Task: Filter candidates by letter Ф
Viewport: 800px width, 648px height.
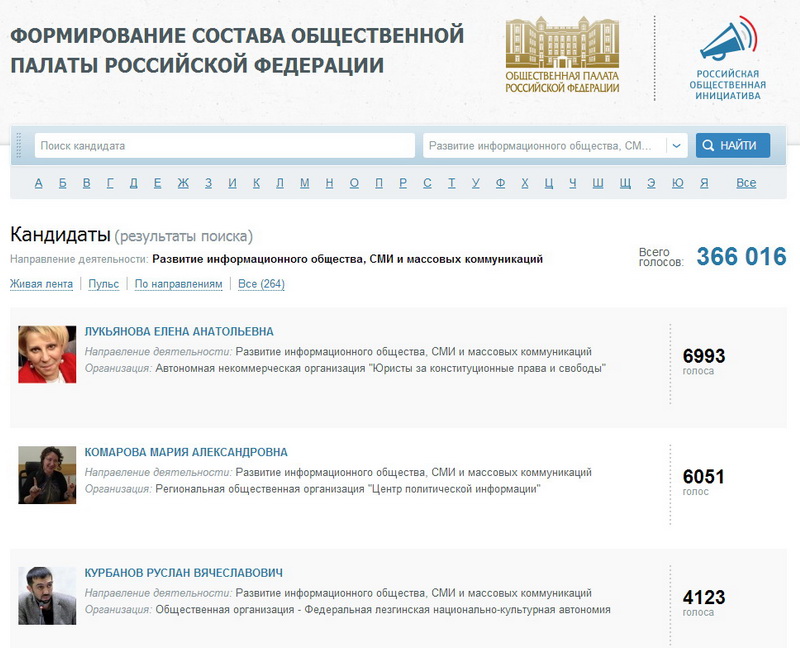Action: (501, 183)
